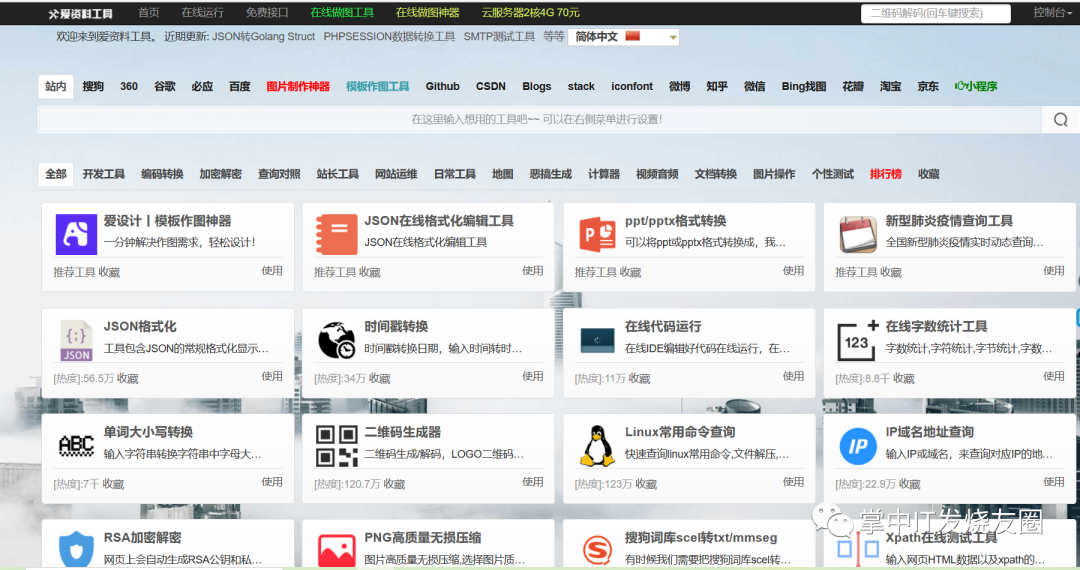This screenshot has width=1080, height=570.
Task: Click the Sogou S logo icon
Action: point(597,550)
